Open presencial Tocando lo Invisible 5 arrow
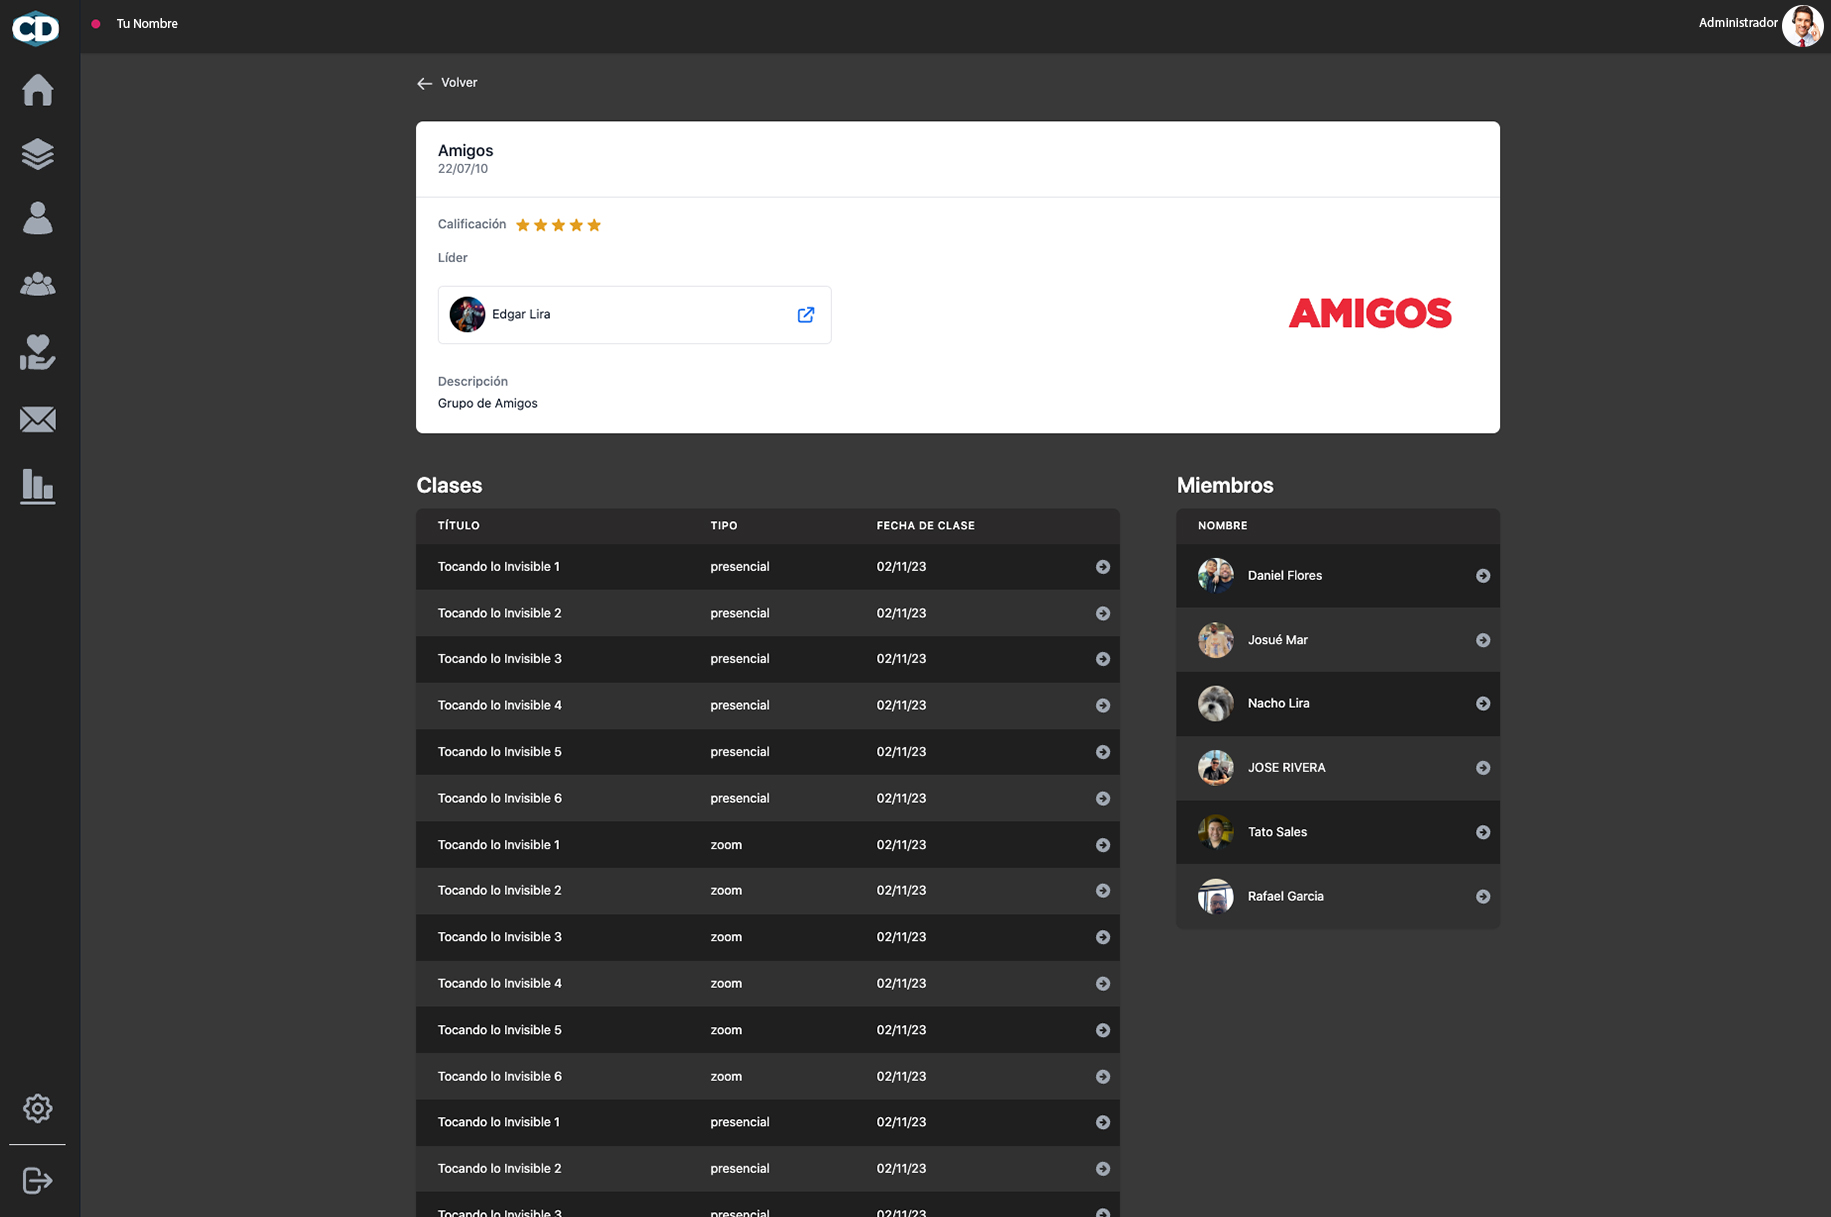 click(1103, 752)
